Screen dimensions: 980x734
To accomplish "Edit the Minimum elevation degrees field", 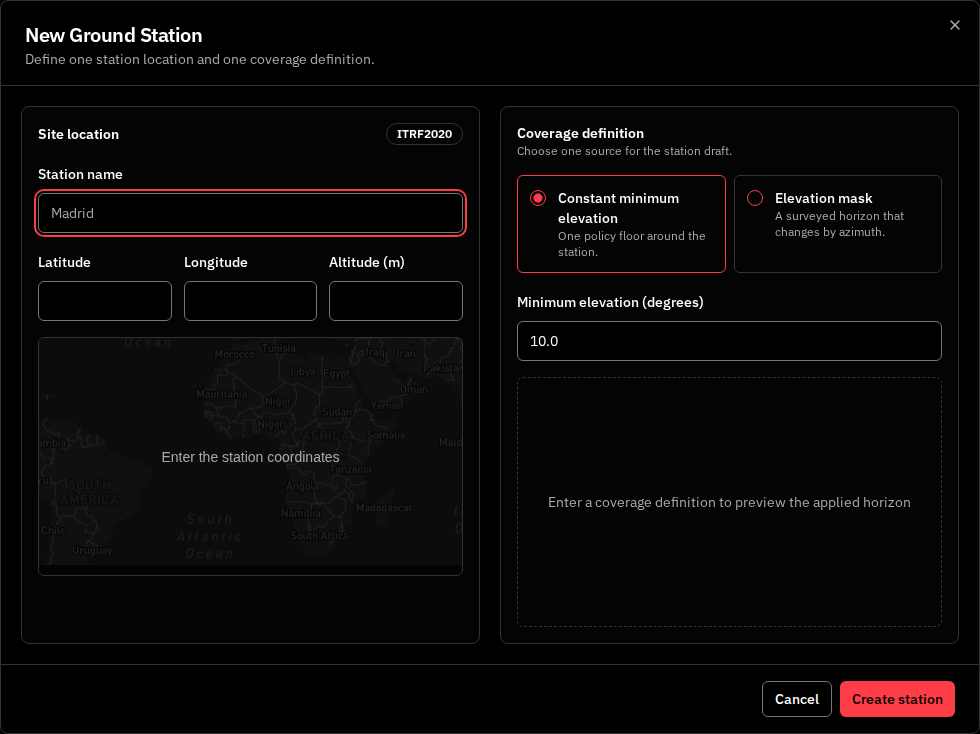I will 729,341.
